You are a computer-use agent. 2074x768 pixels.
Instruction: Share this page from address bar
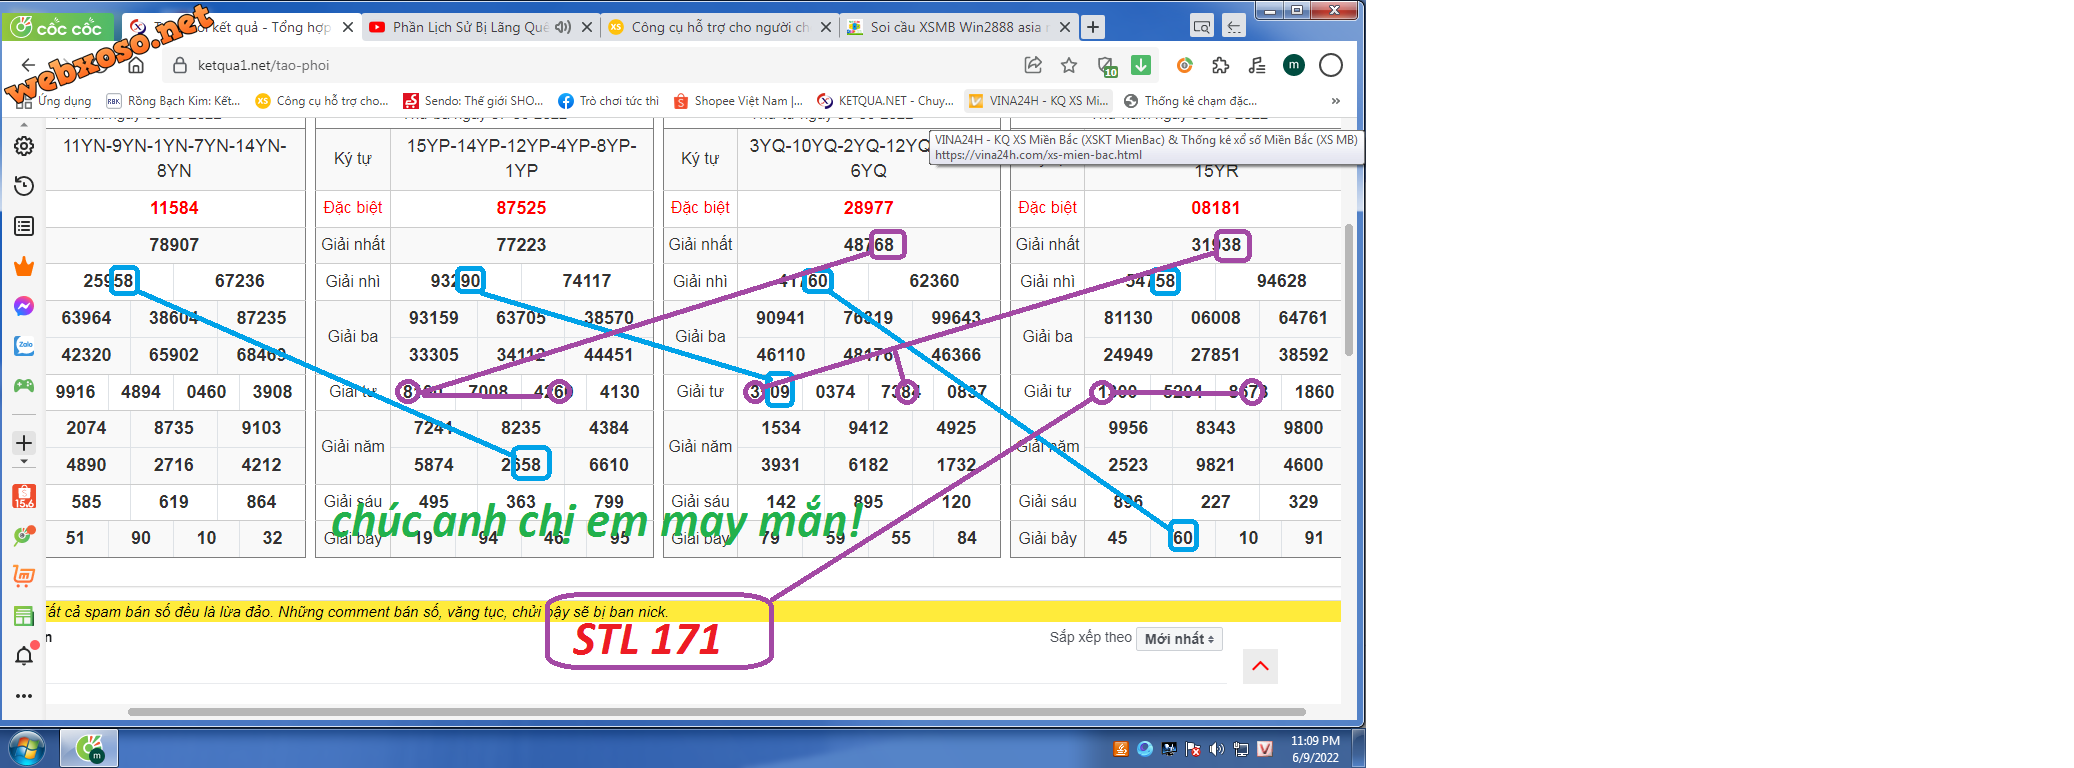1033,65
